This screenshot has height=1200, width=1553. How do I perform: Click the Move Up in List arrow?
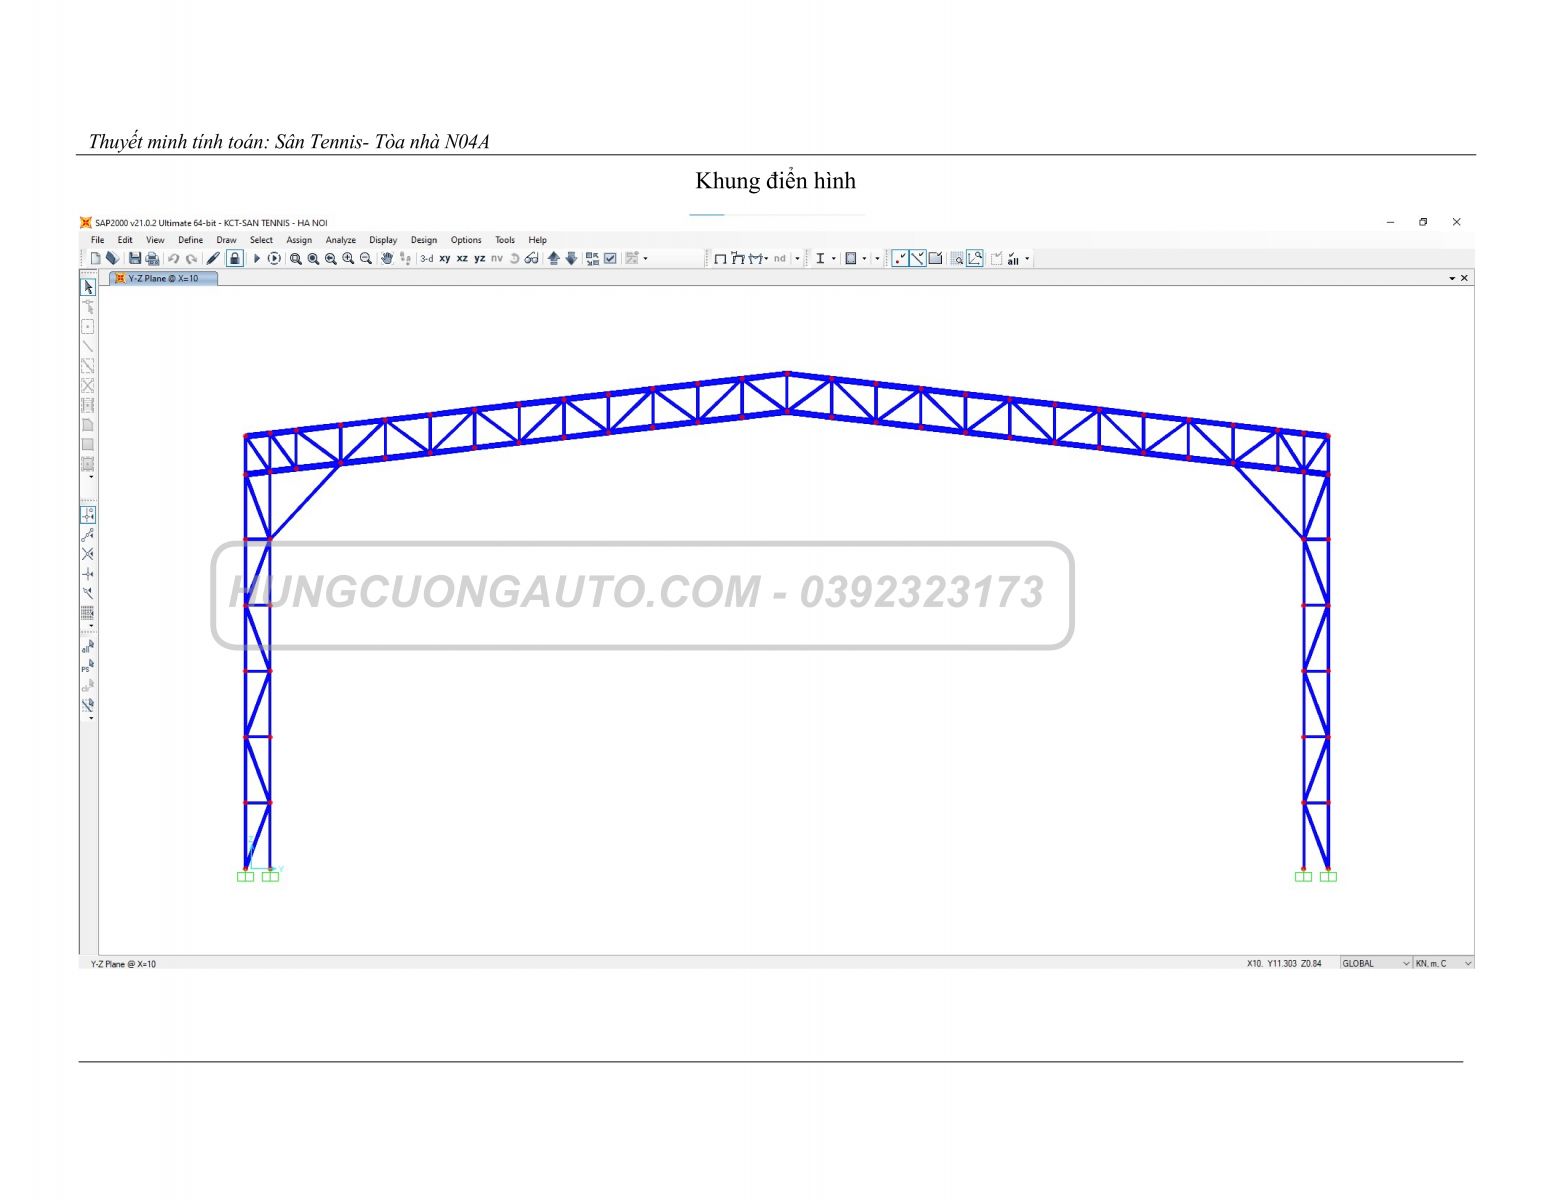click(553, 259)
